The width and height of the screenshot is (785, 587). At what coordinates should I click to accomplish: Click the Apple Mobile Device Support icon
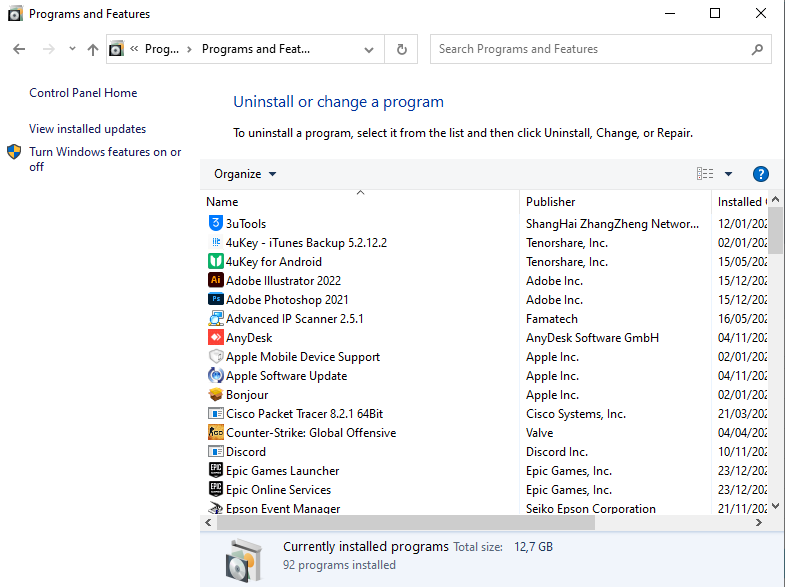[215, 356]
